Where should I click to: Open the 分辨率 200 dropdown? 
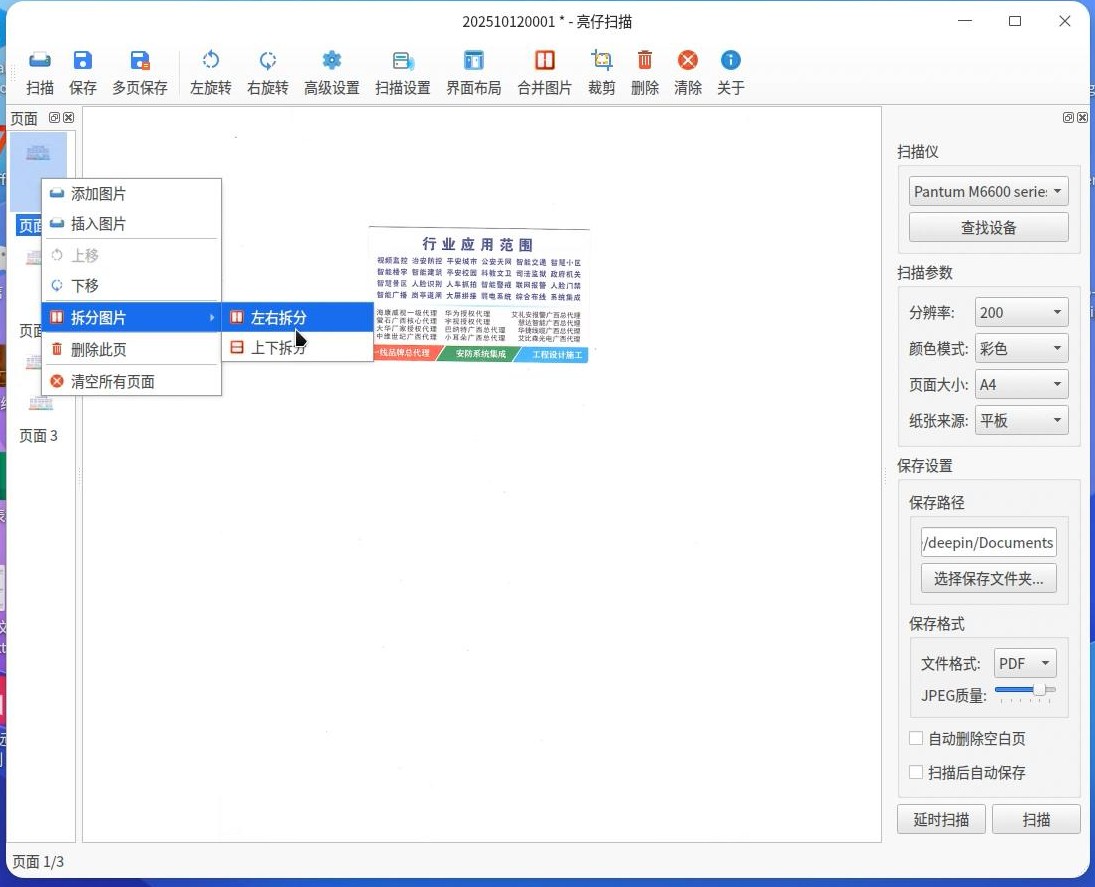coord(1021,312)
